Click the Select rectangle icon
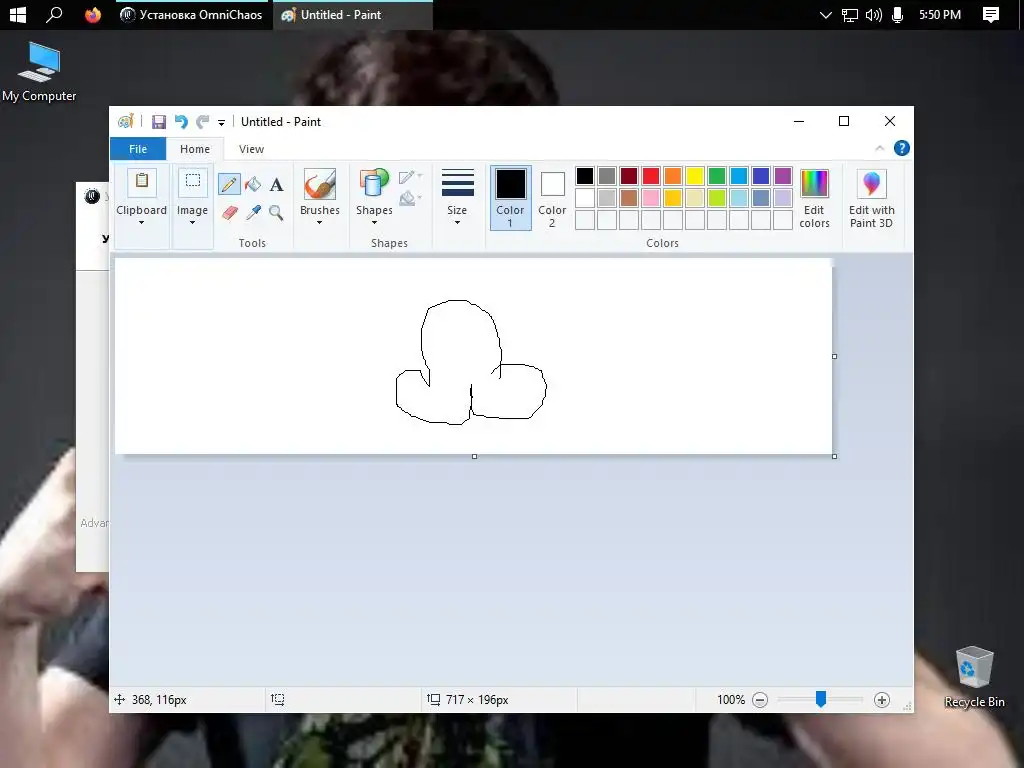 (x=193, y=181)
